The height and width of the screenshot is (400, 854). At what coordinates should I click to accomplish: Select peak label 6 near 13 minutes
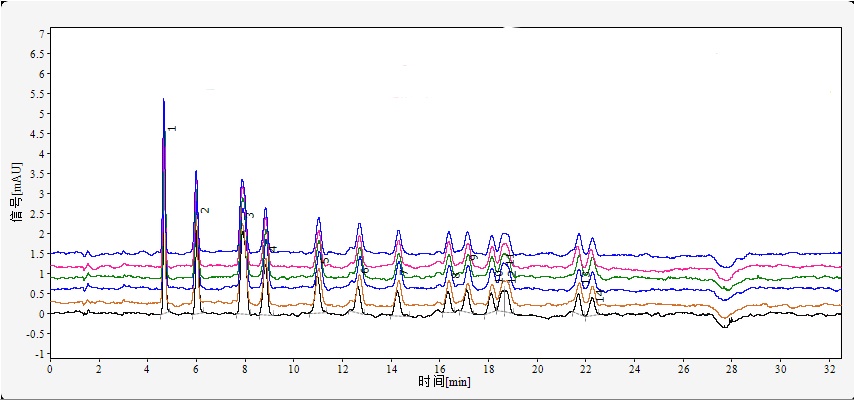(x=366, y=270)
